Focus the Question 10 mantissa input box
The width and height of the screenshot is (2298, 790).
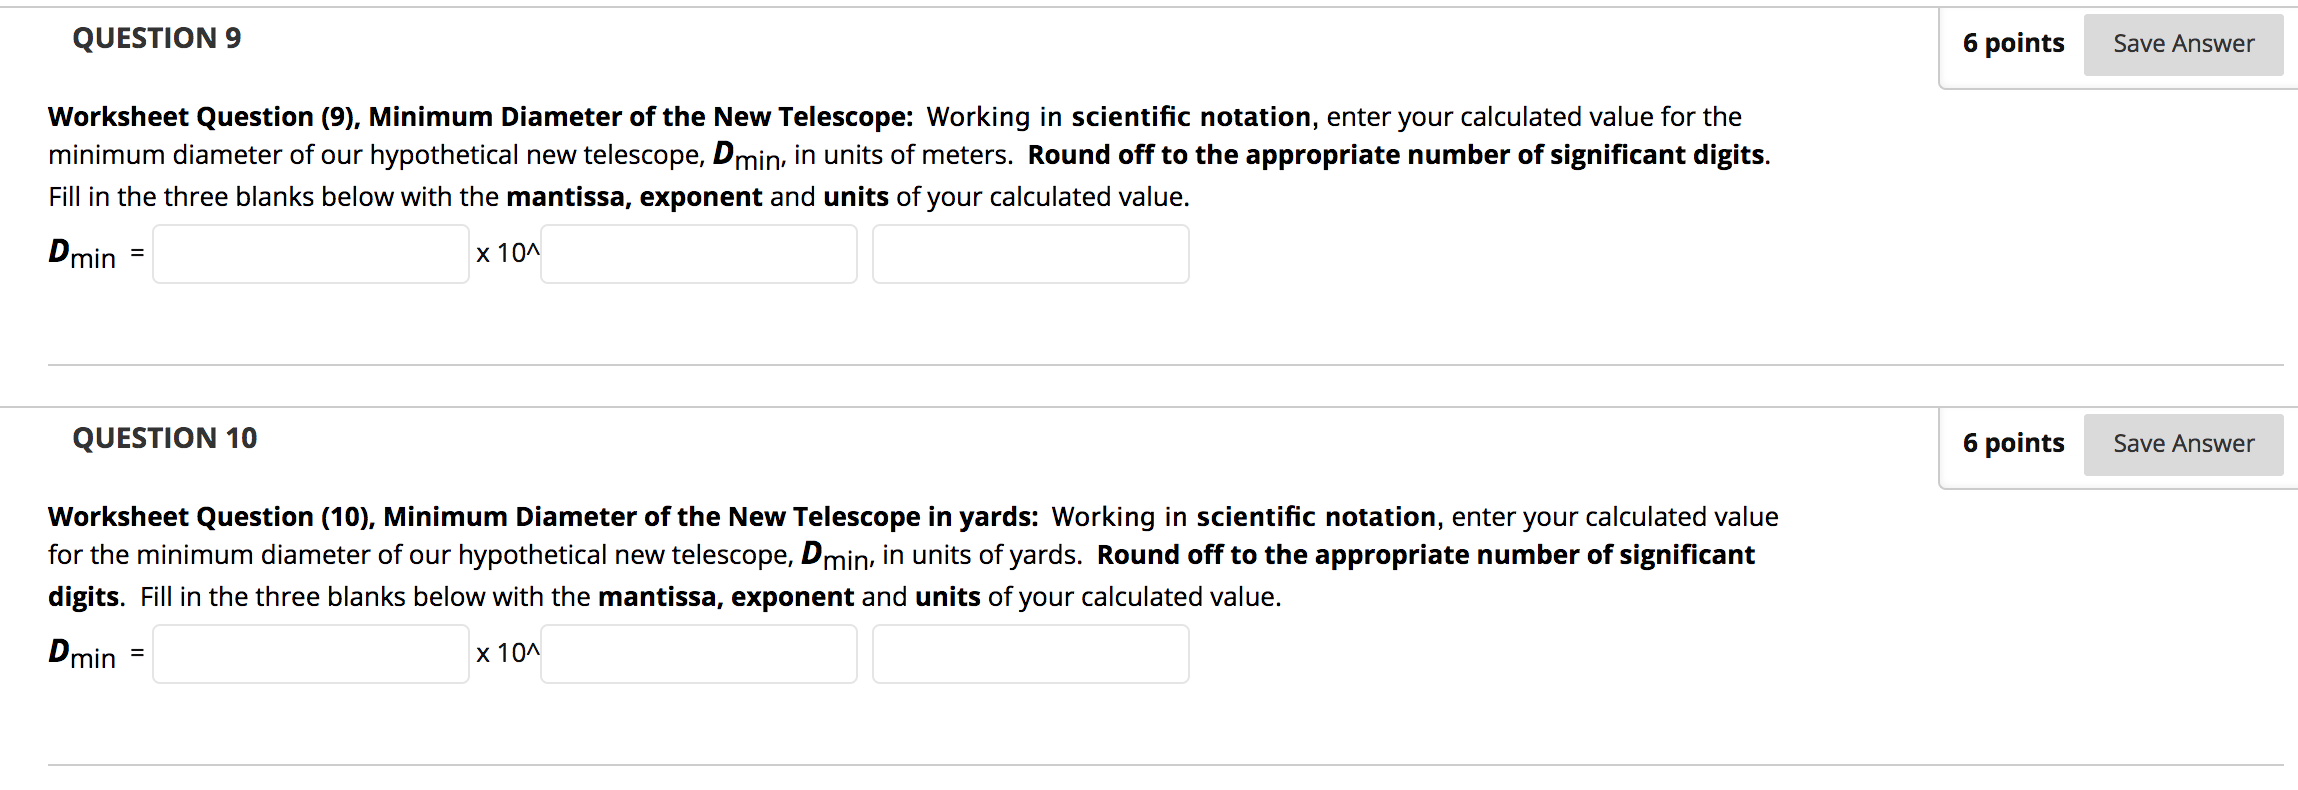click(311, 654)
